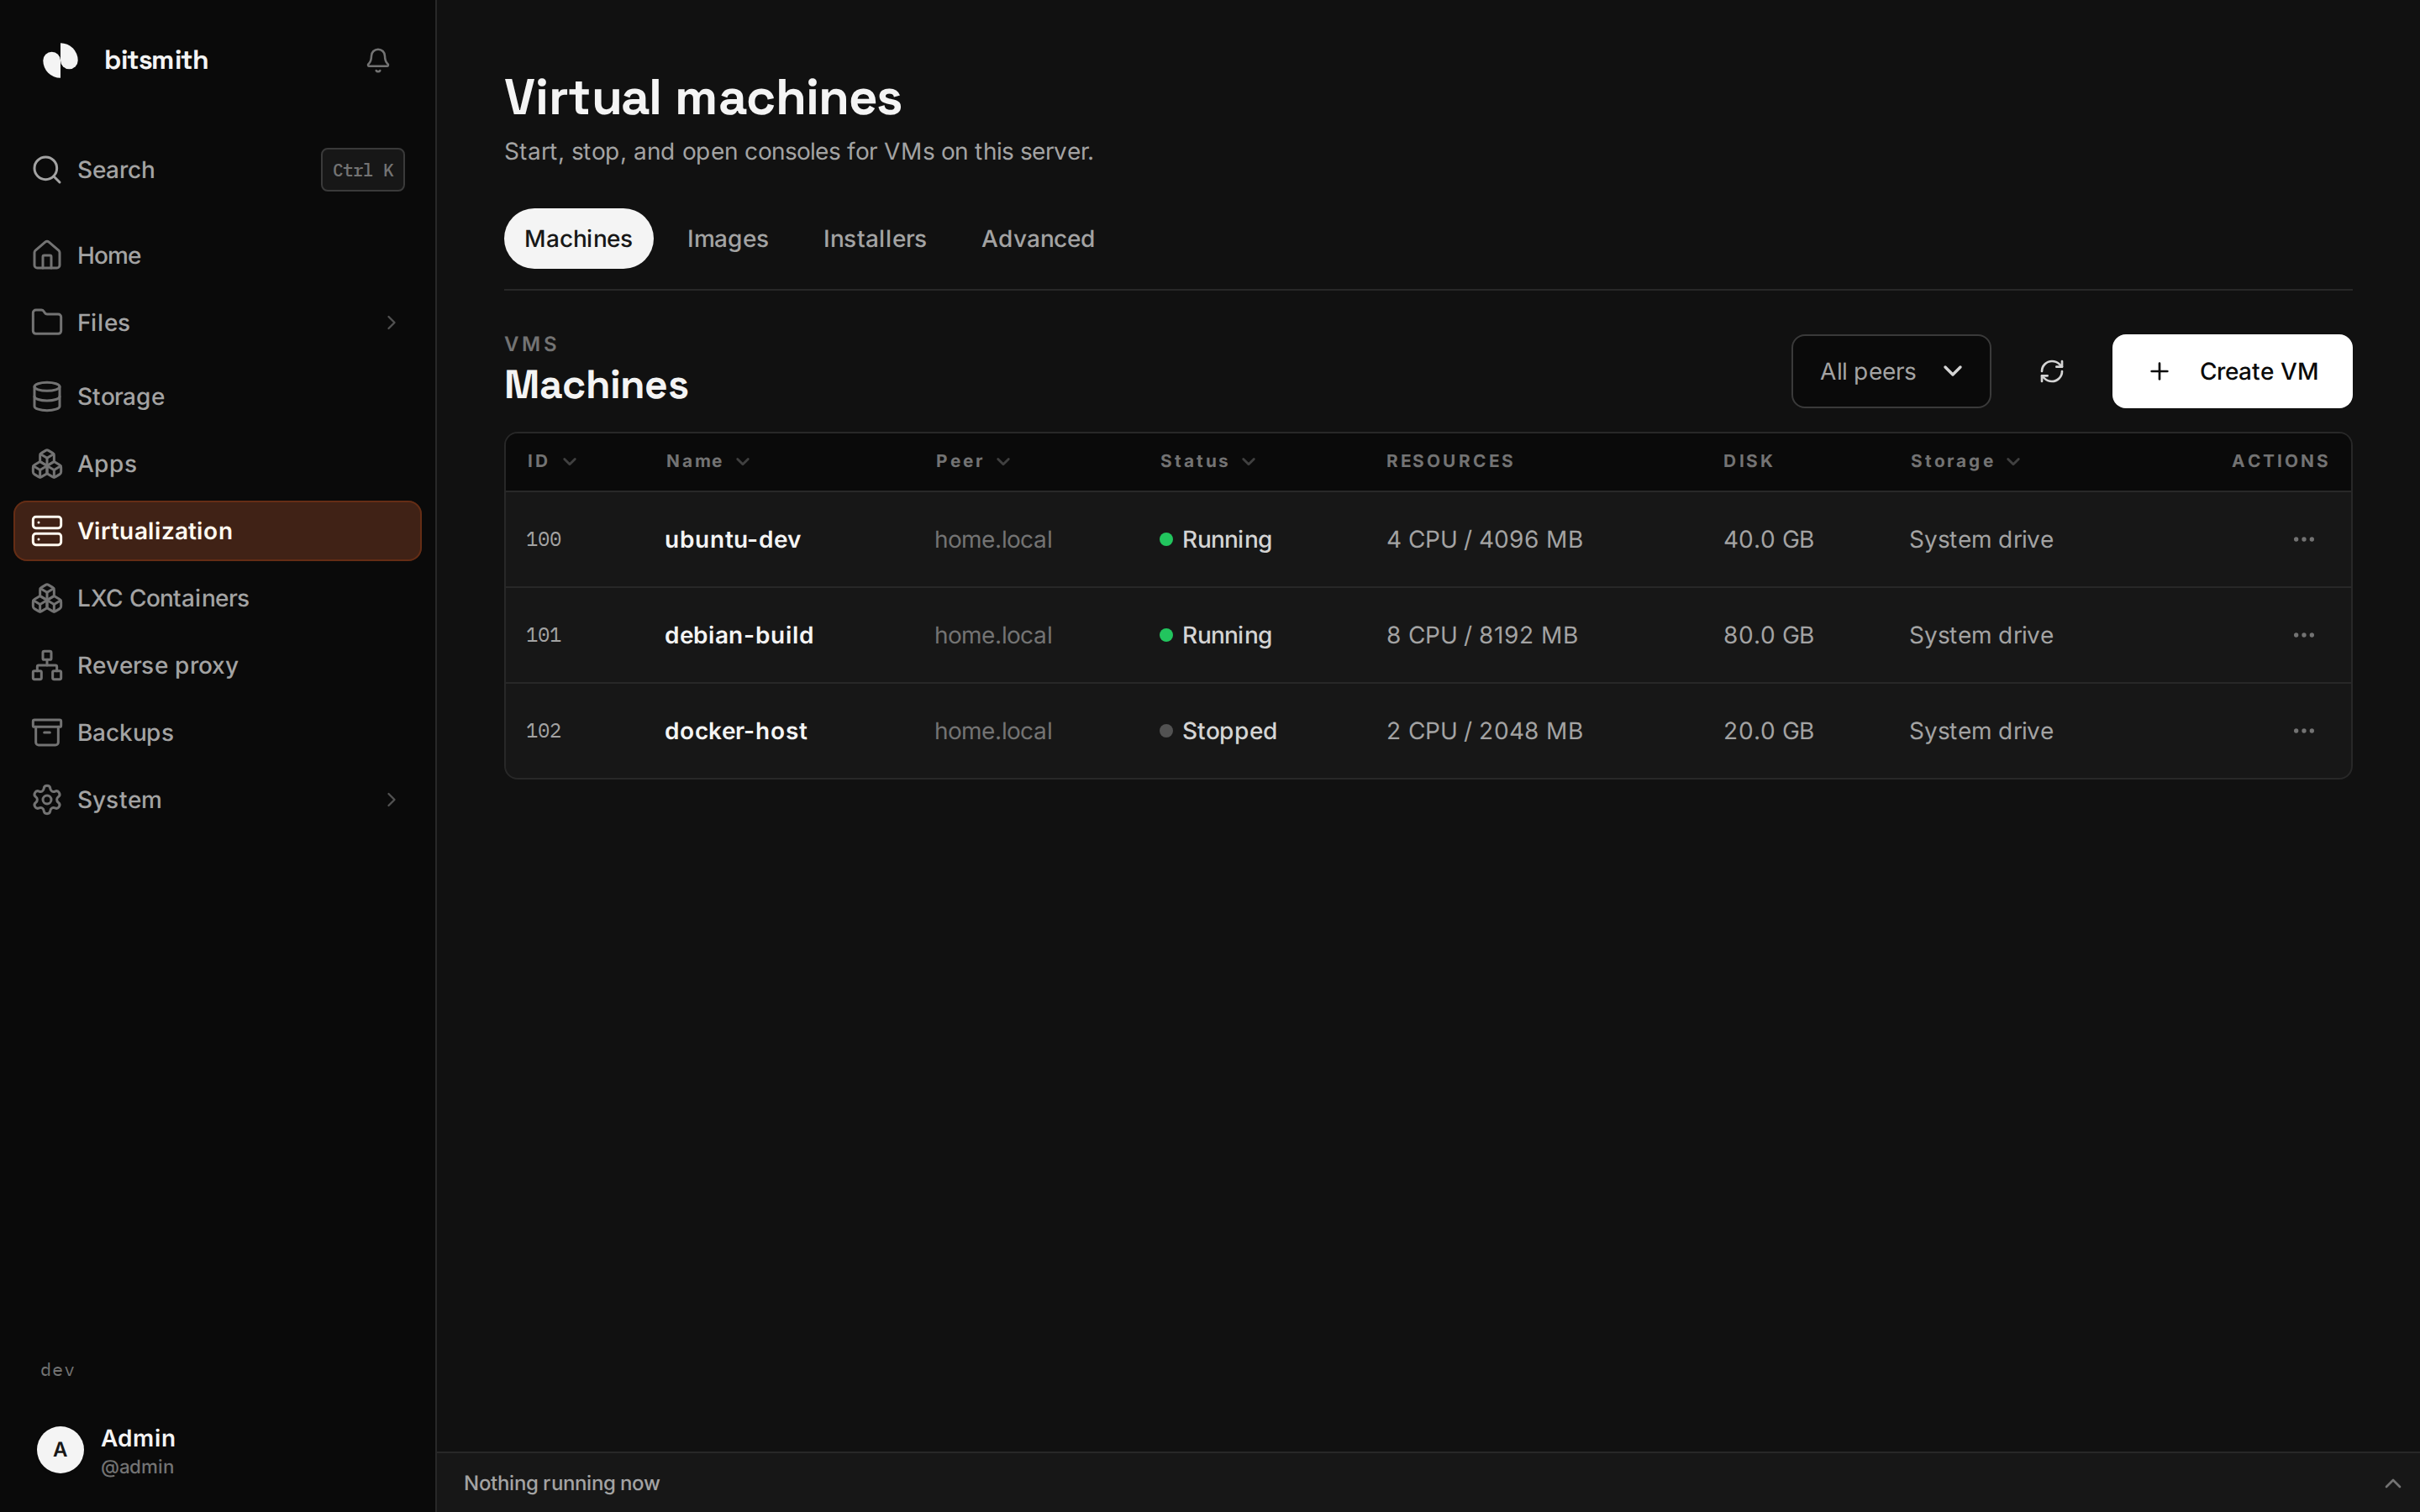Image resolution: width=2420 pixels, height=1512 pixels.
Task: Click VM ID 102
Action: coord(543,731)
